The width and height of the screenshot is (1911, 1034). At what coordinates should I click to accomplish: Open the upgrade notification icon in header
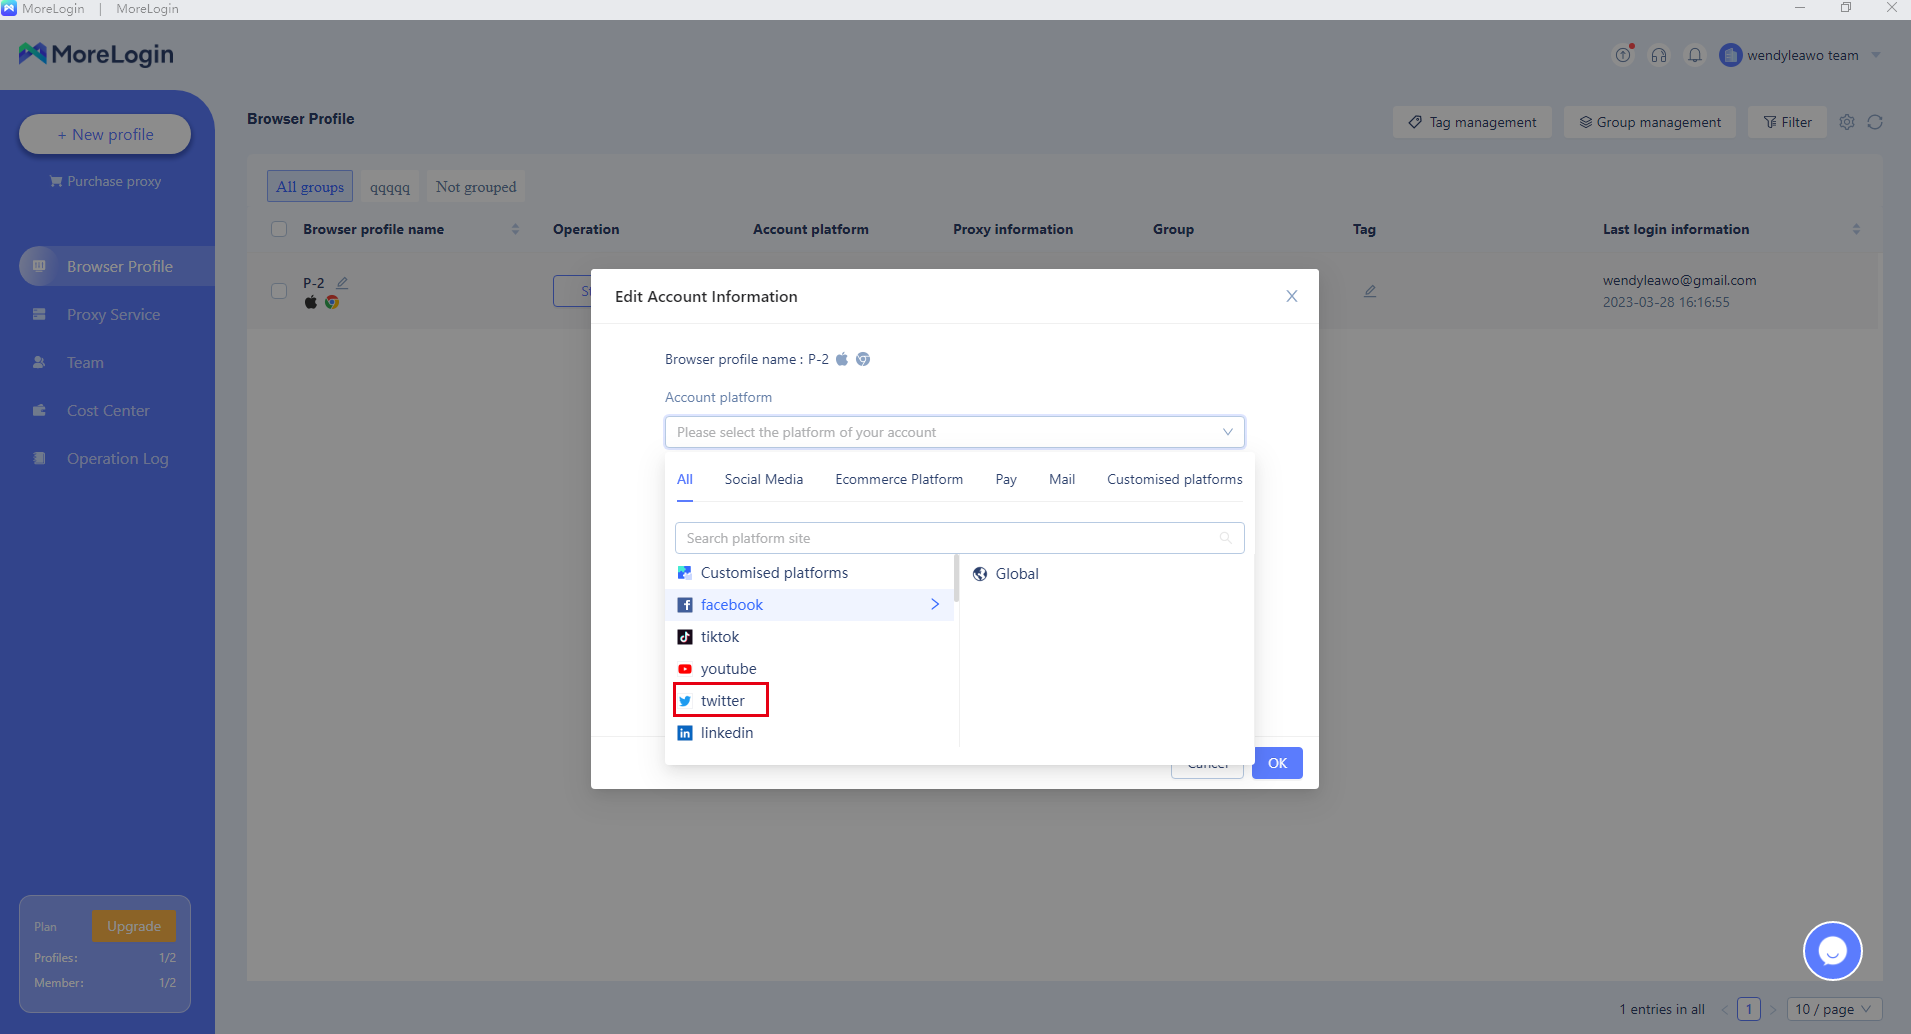pyautogui.click(x=1623, y=55)
